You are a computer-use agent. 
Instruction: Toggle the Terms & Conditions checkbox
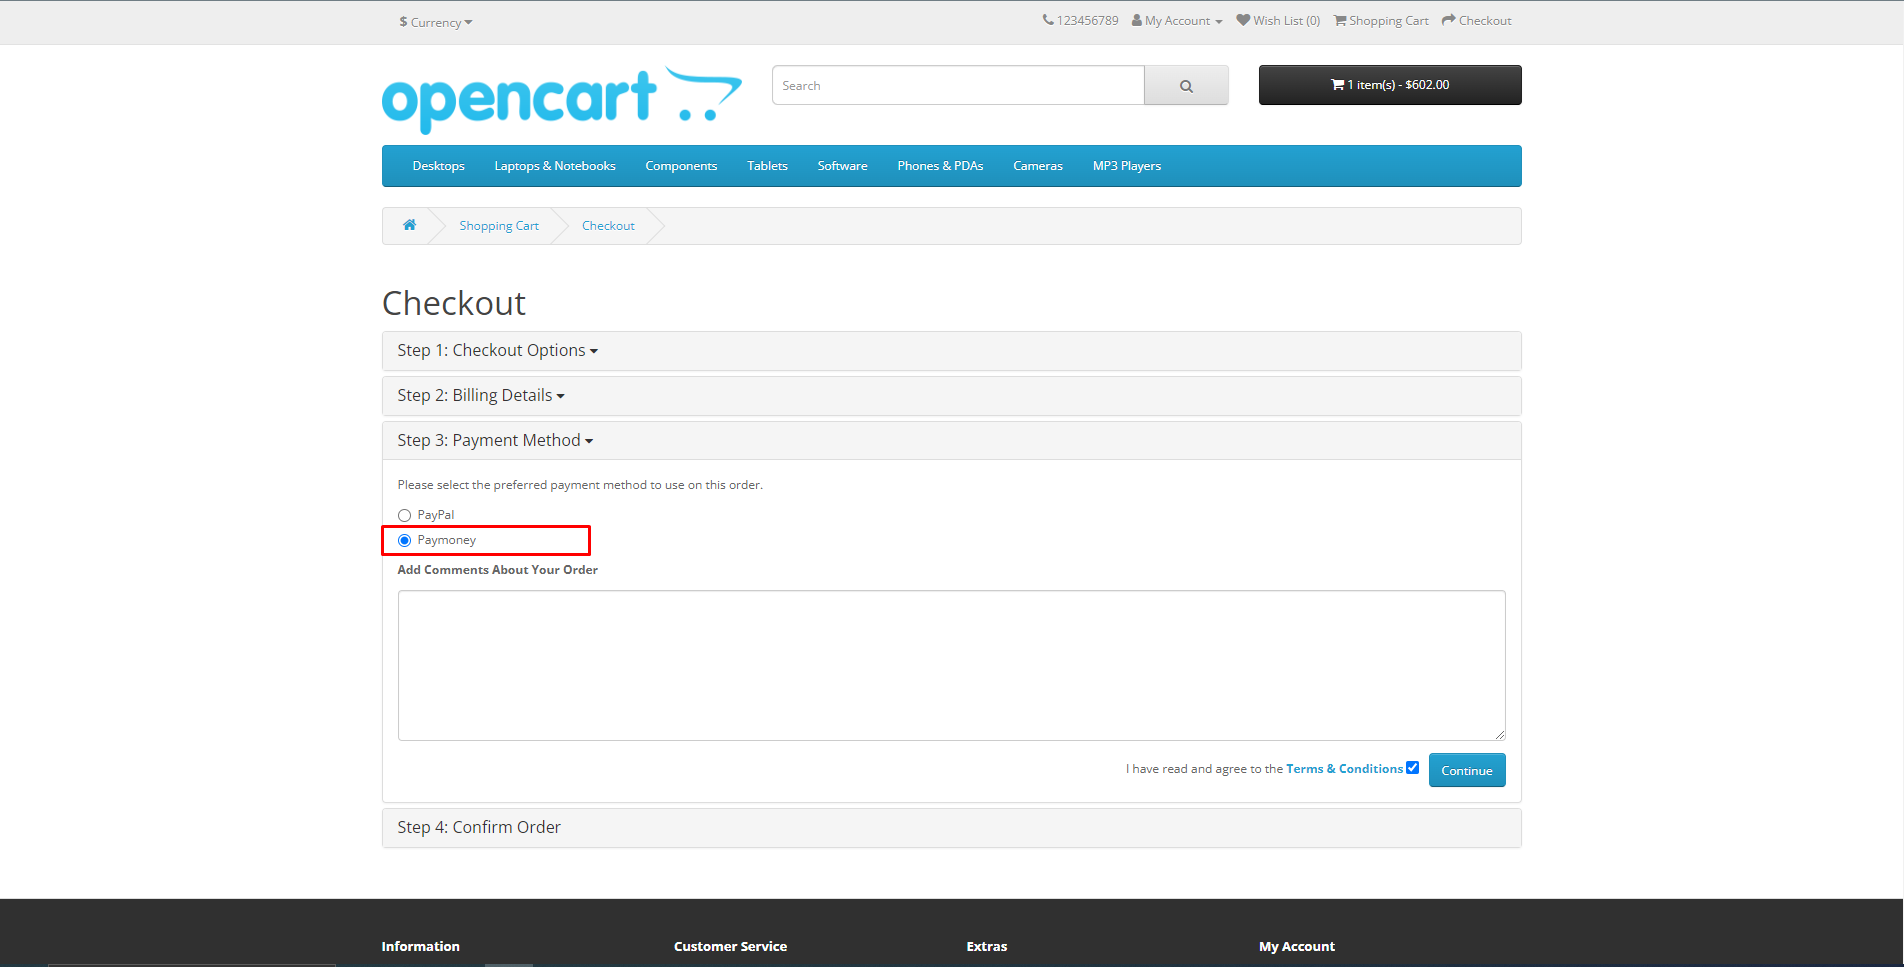click(x=1412, y=768)
